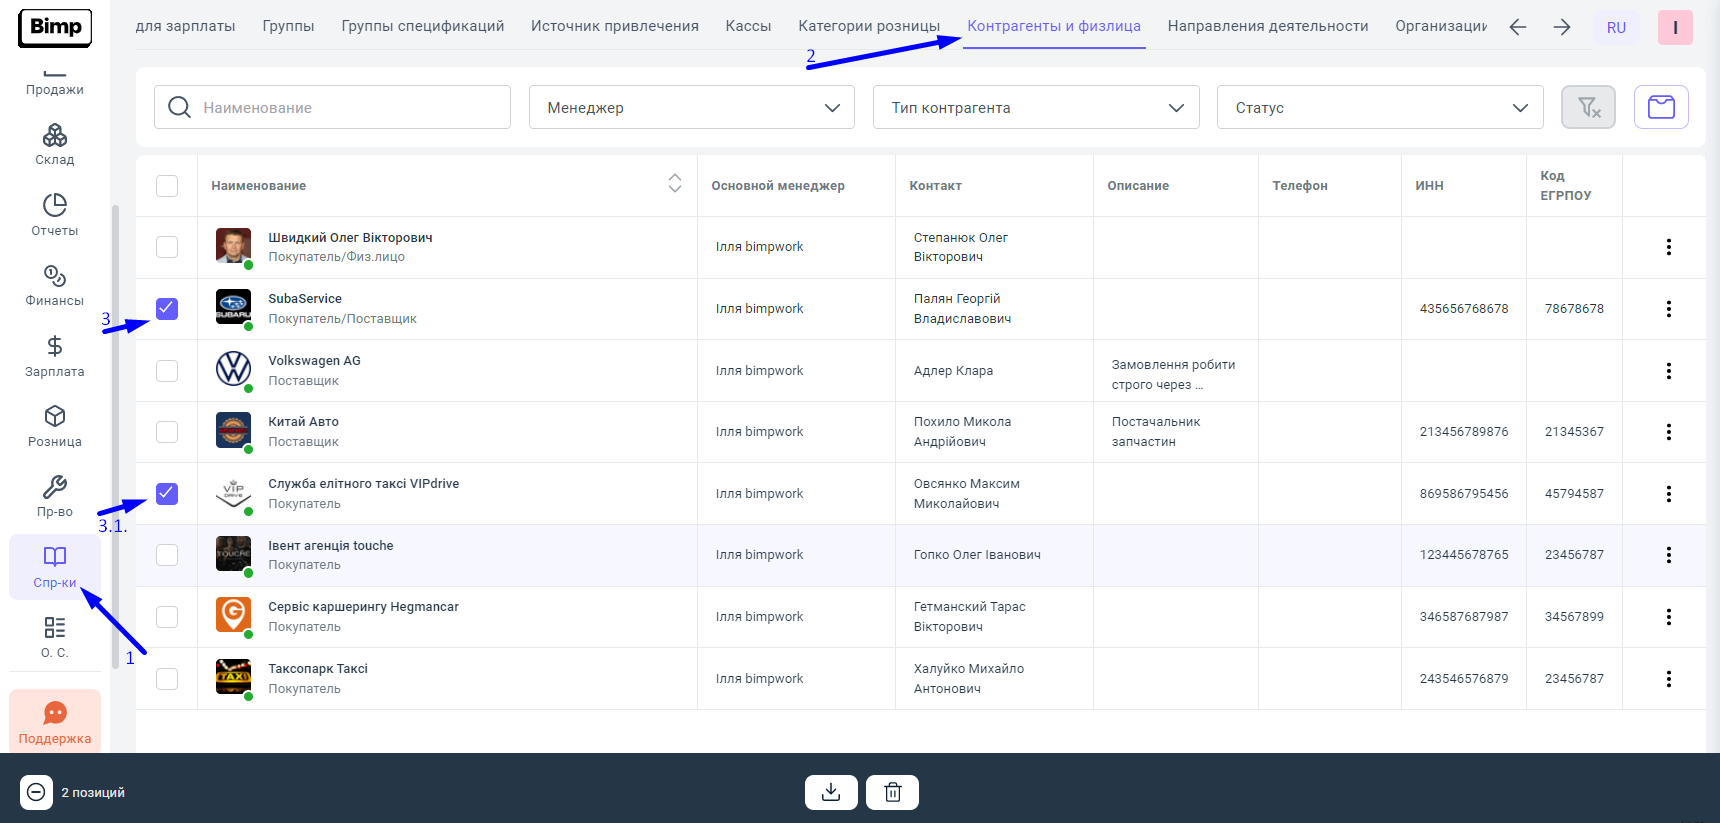
Task: Open the Китай Авто contractor name link
Action: pos(303,422)
